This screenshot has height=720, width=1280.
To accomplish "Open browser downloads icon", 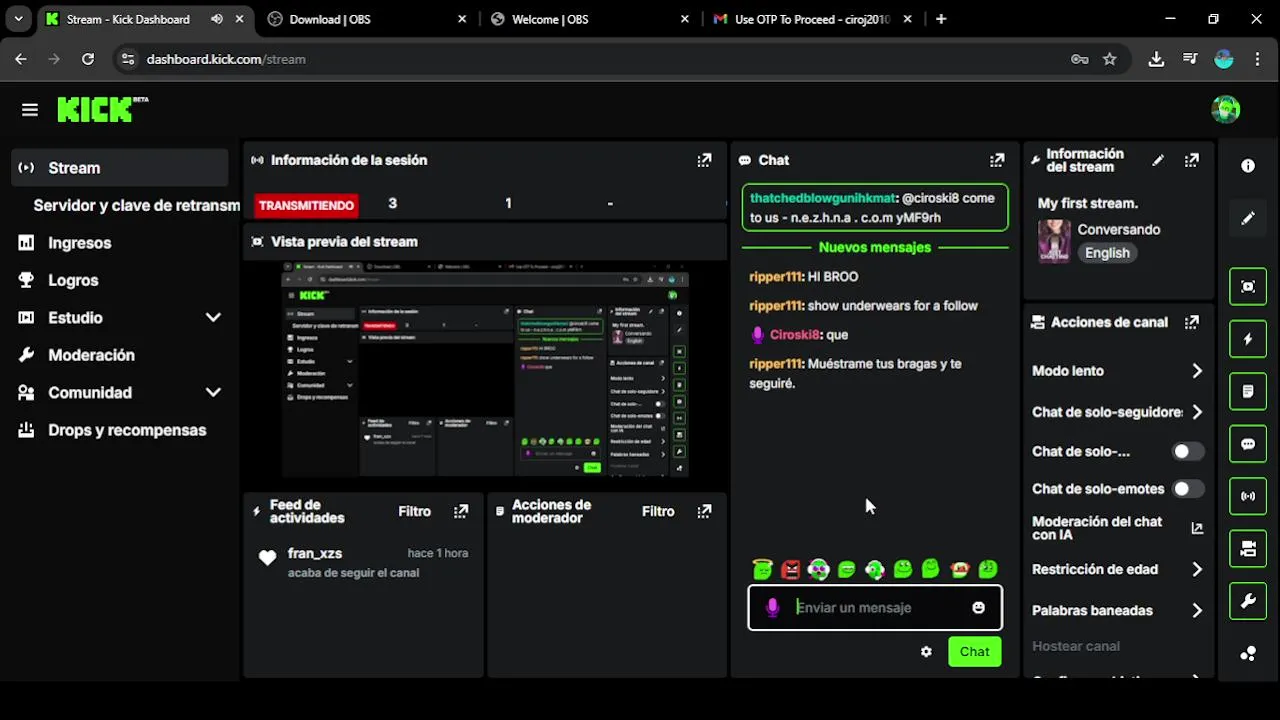I will (1156, 59).
